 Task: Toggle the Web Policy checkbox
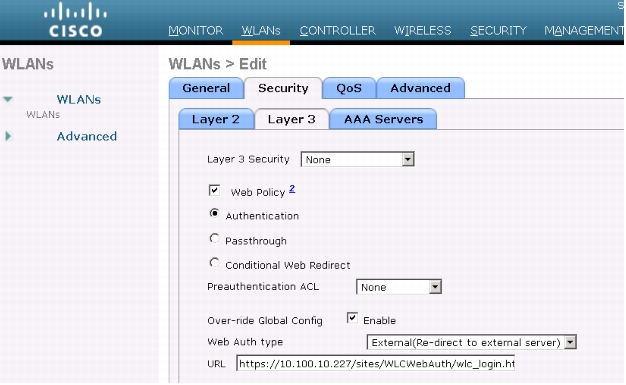point(214,190)
